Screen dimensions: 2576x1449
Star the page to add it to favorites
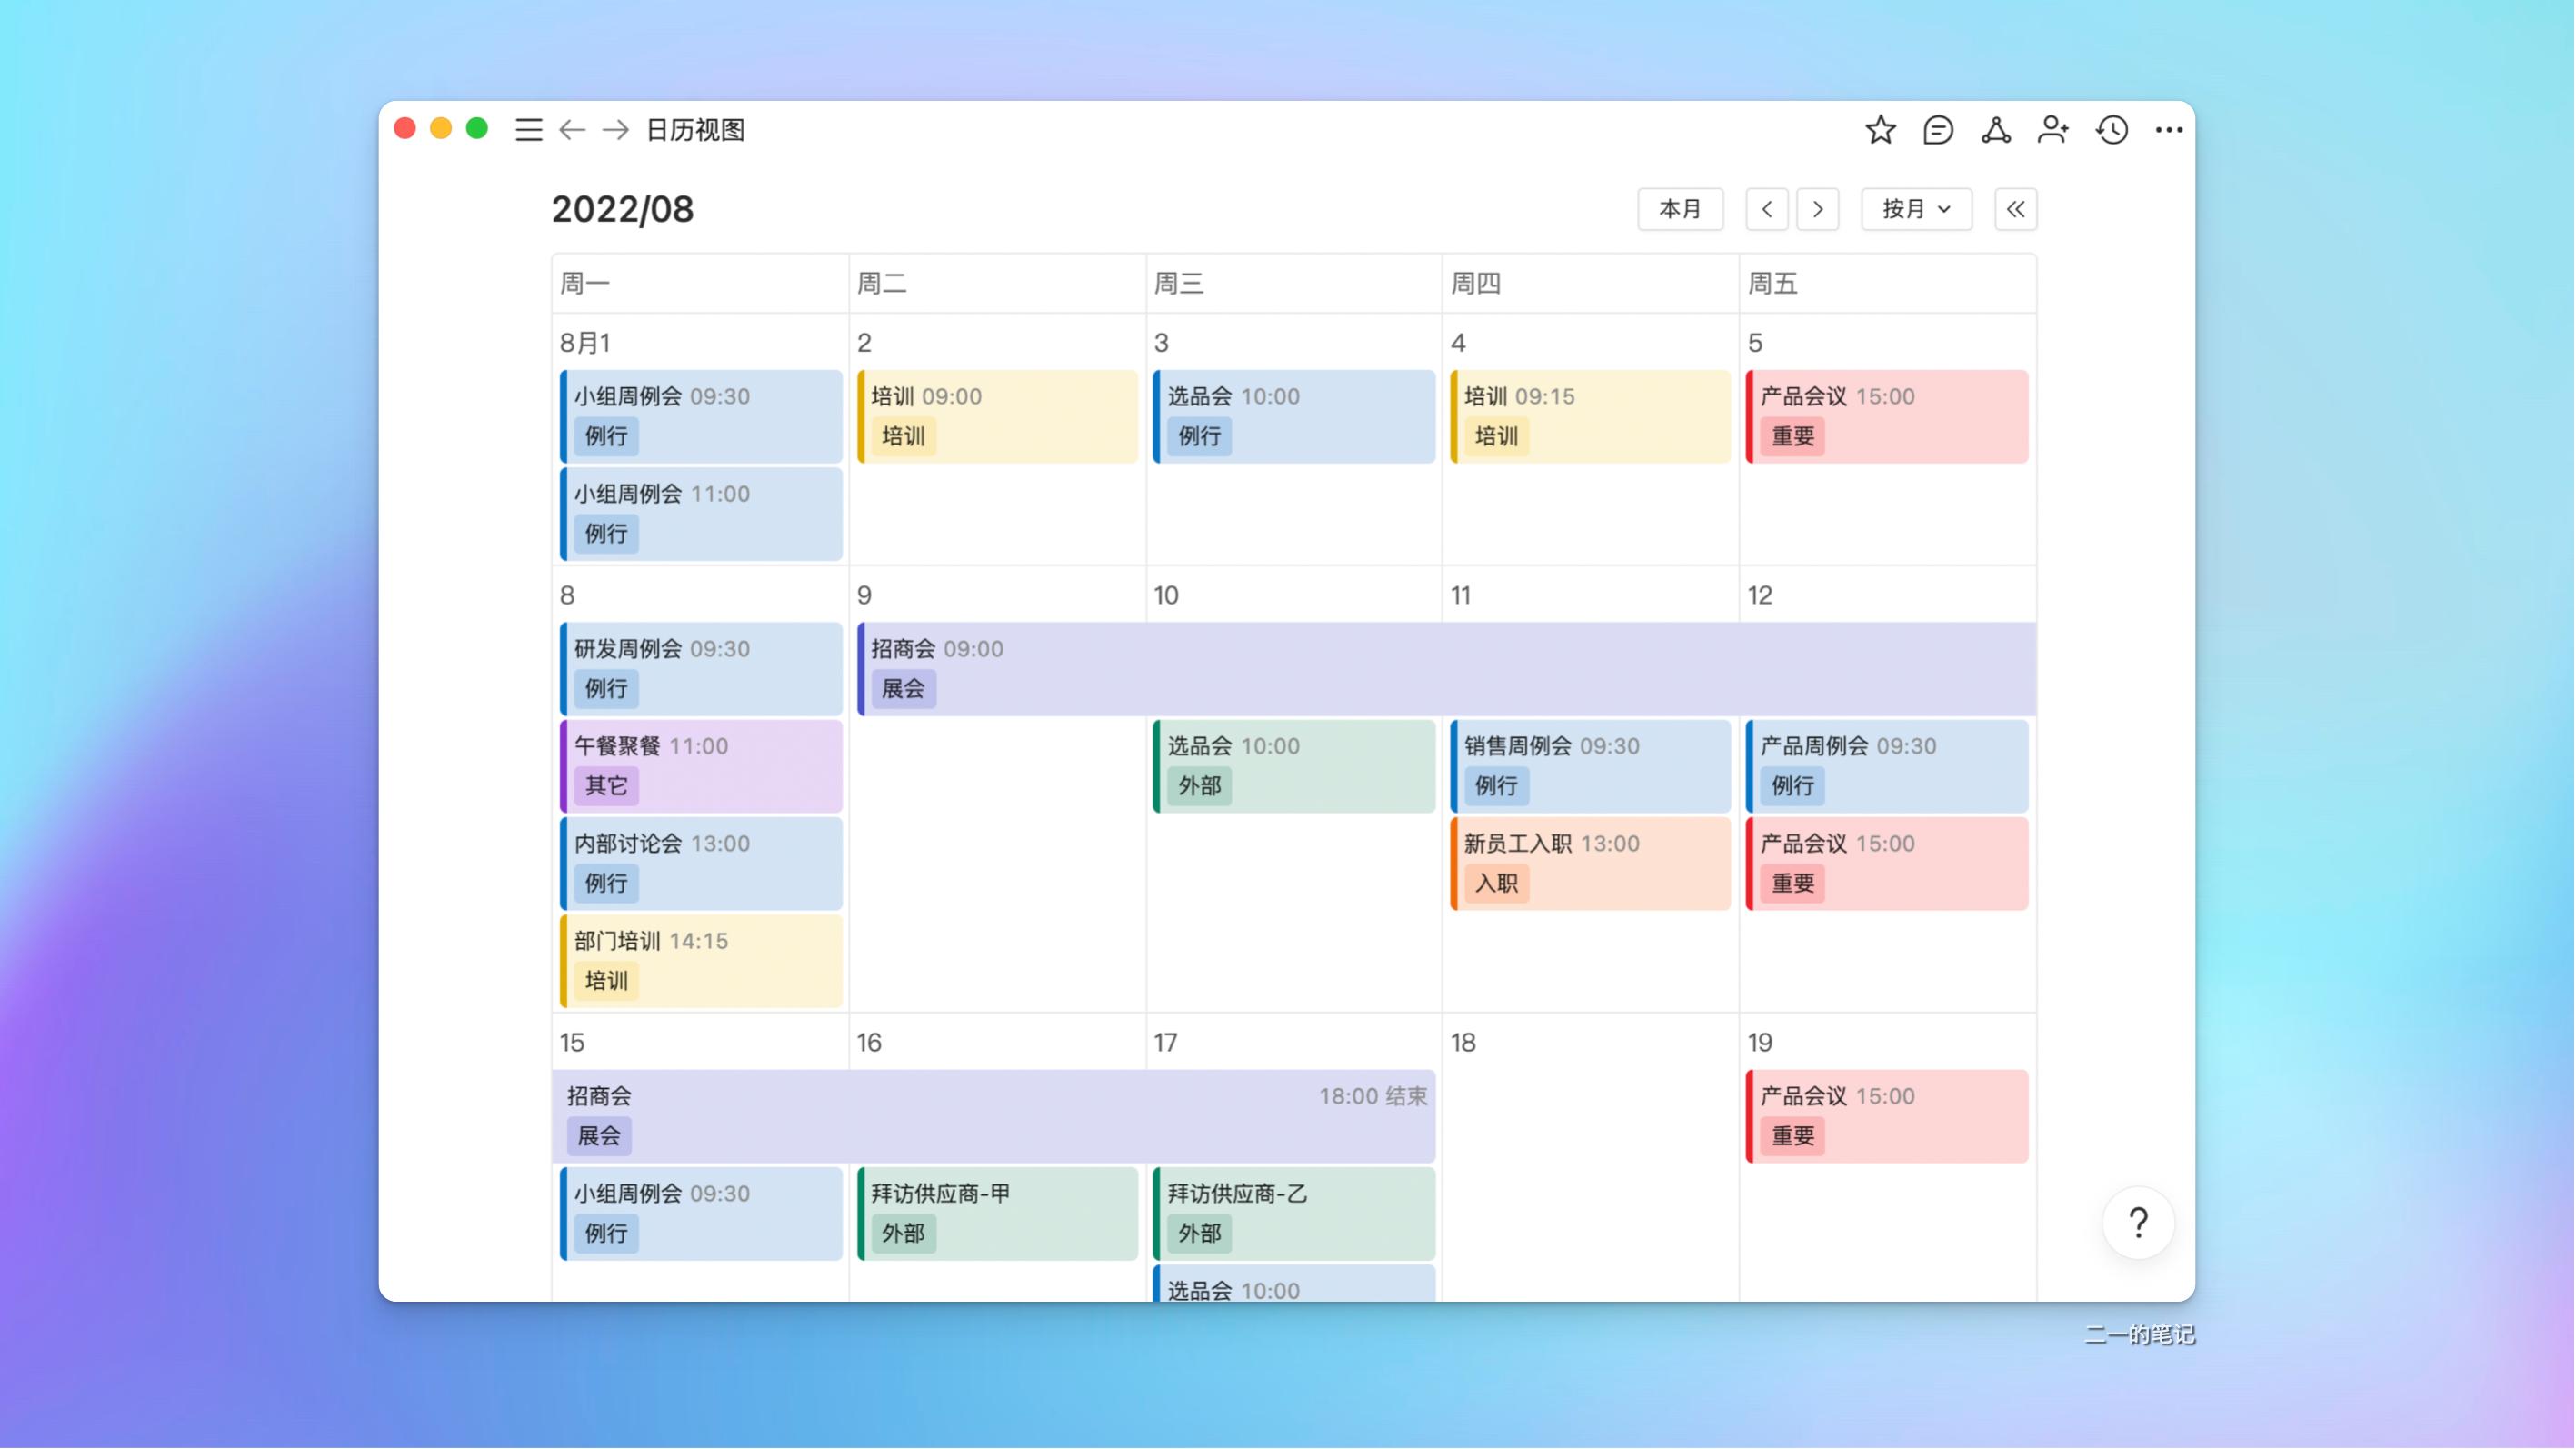coord(1880,130)
